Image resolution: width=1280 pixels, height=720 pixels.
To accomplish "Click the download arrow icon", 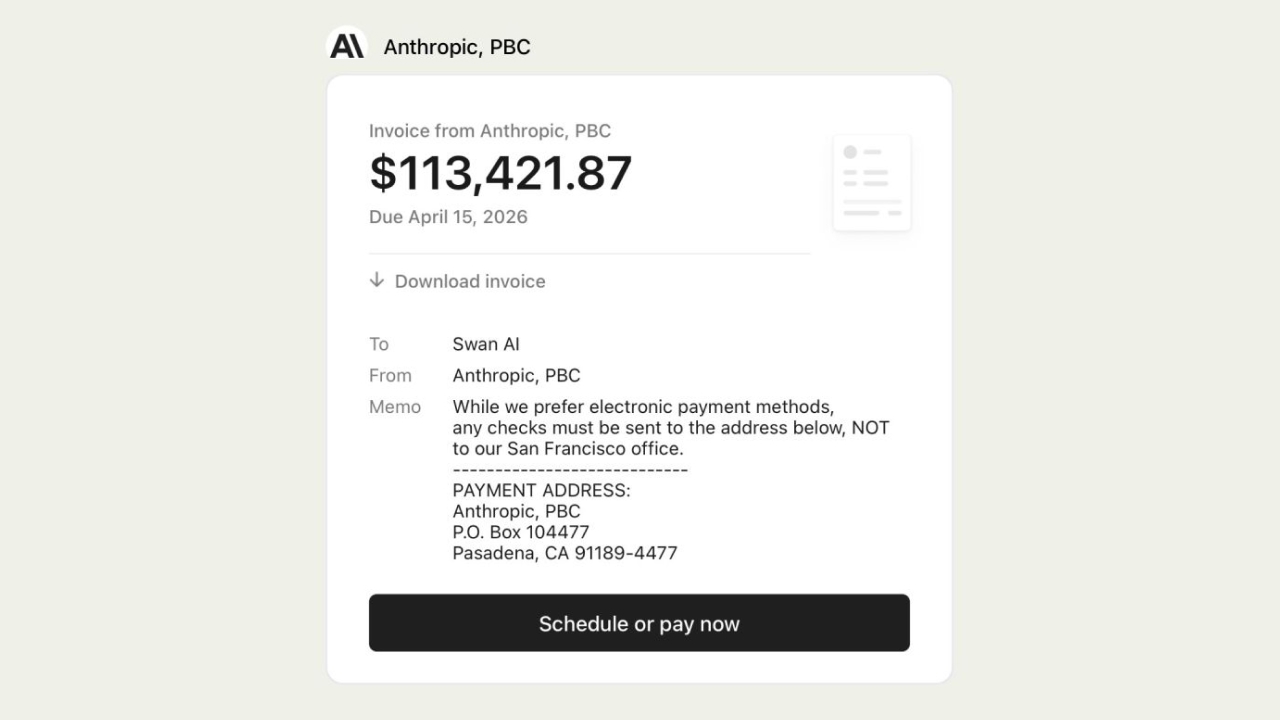I will coord(377,280).
